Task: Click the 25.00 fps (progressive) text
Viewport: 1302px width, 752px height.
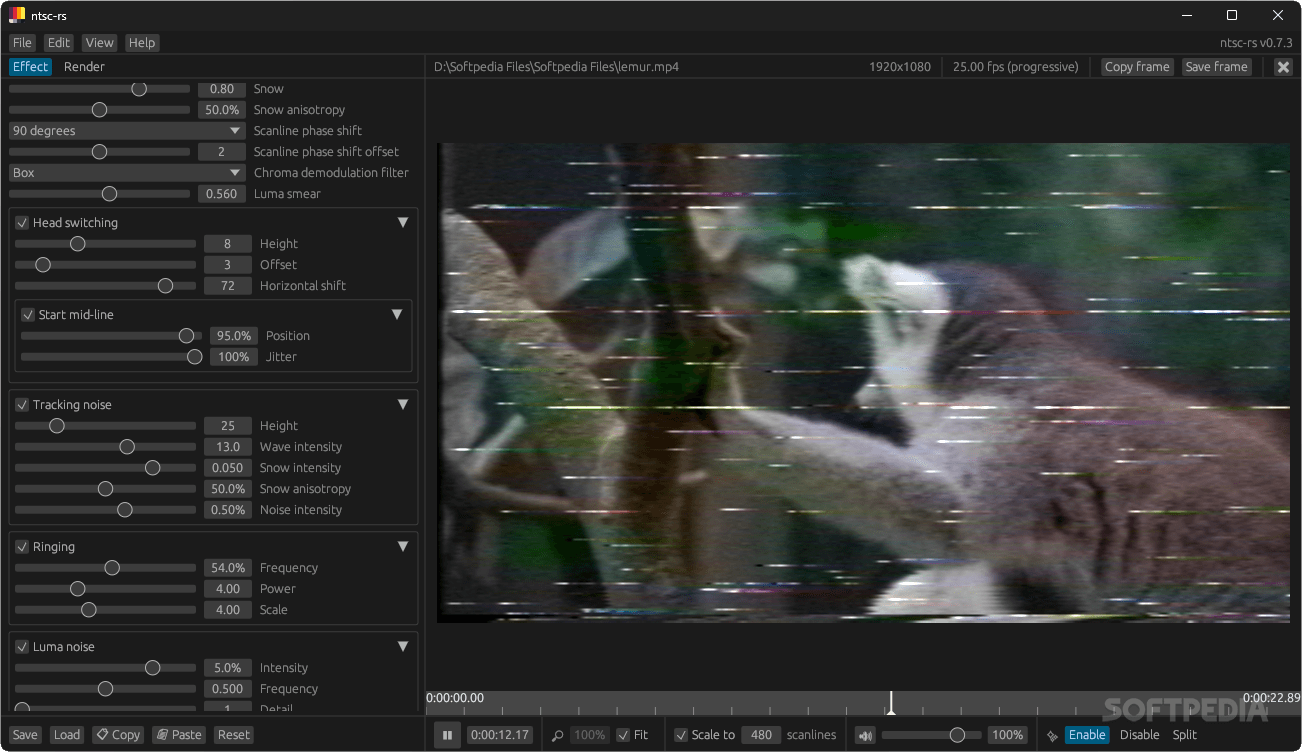Action: 1016,67
